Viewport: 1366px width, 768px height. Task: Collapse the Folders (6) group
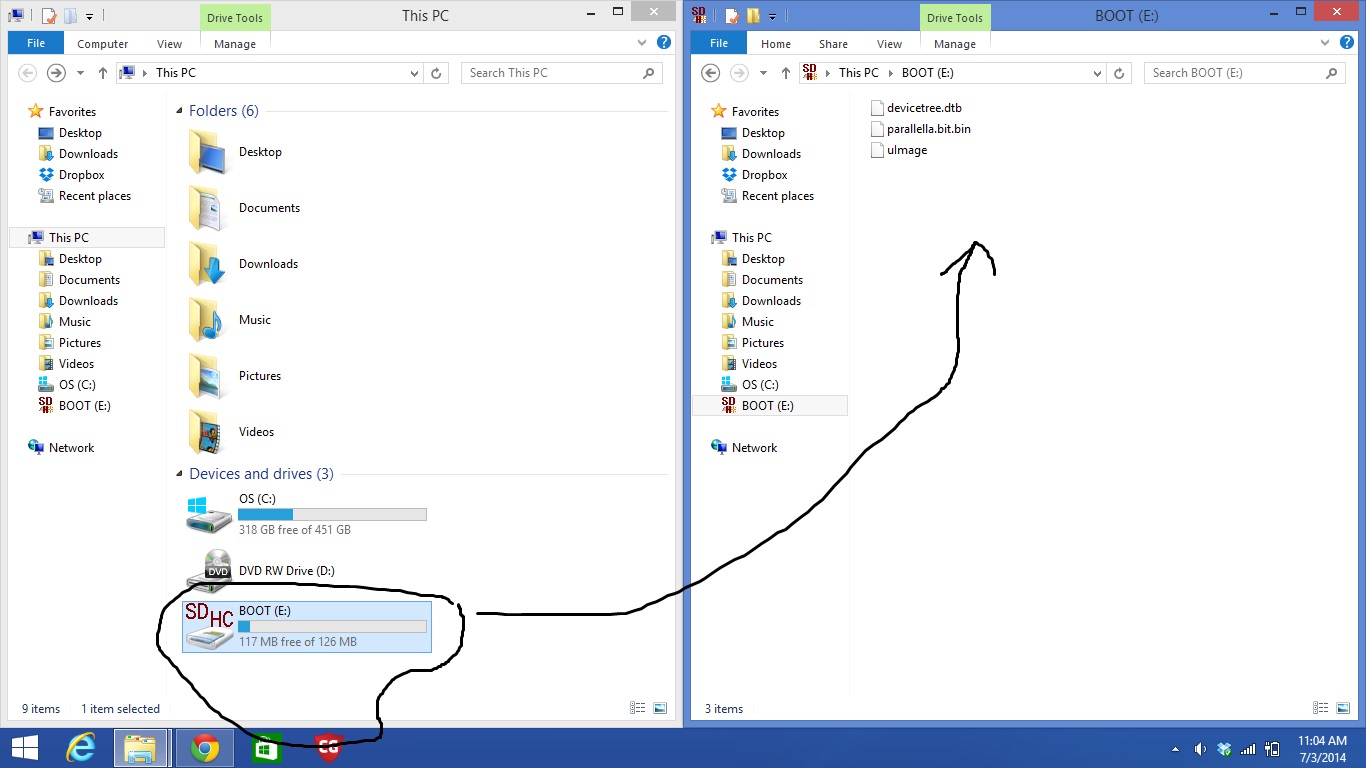pos(179,111)
